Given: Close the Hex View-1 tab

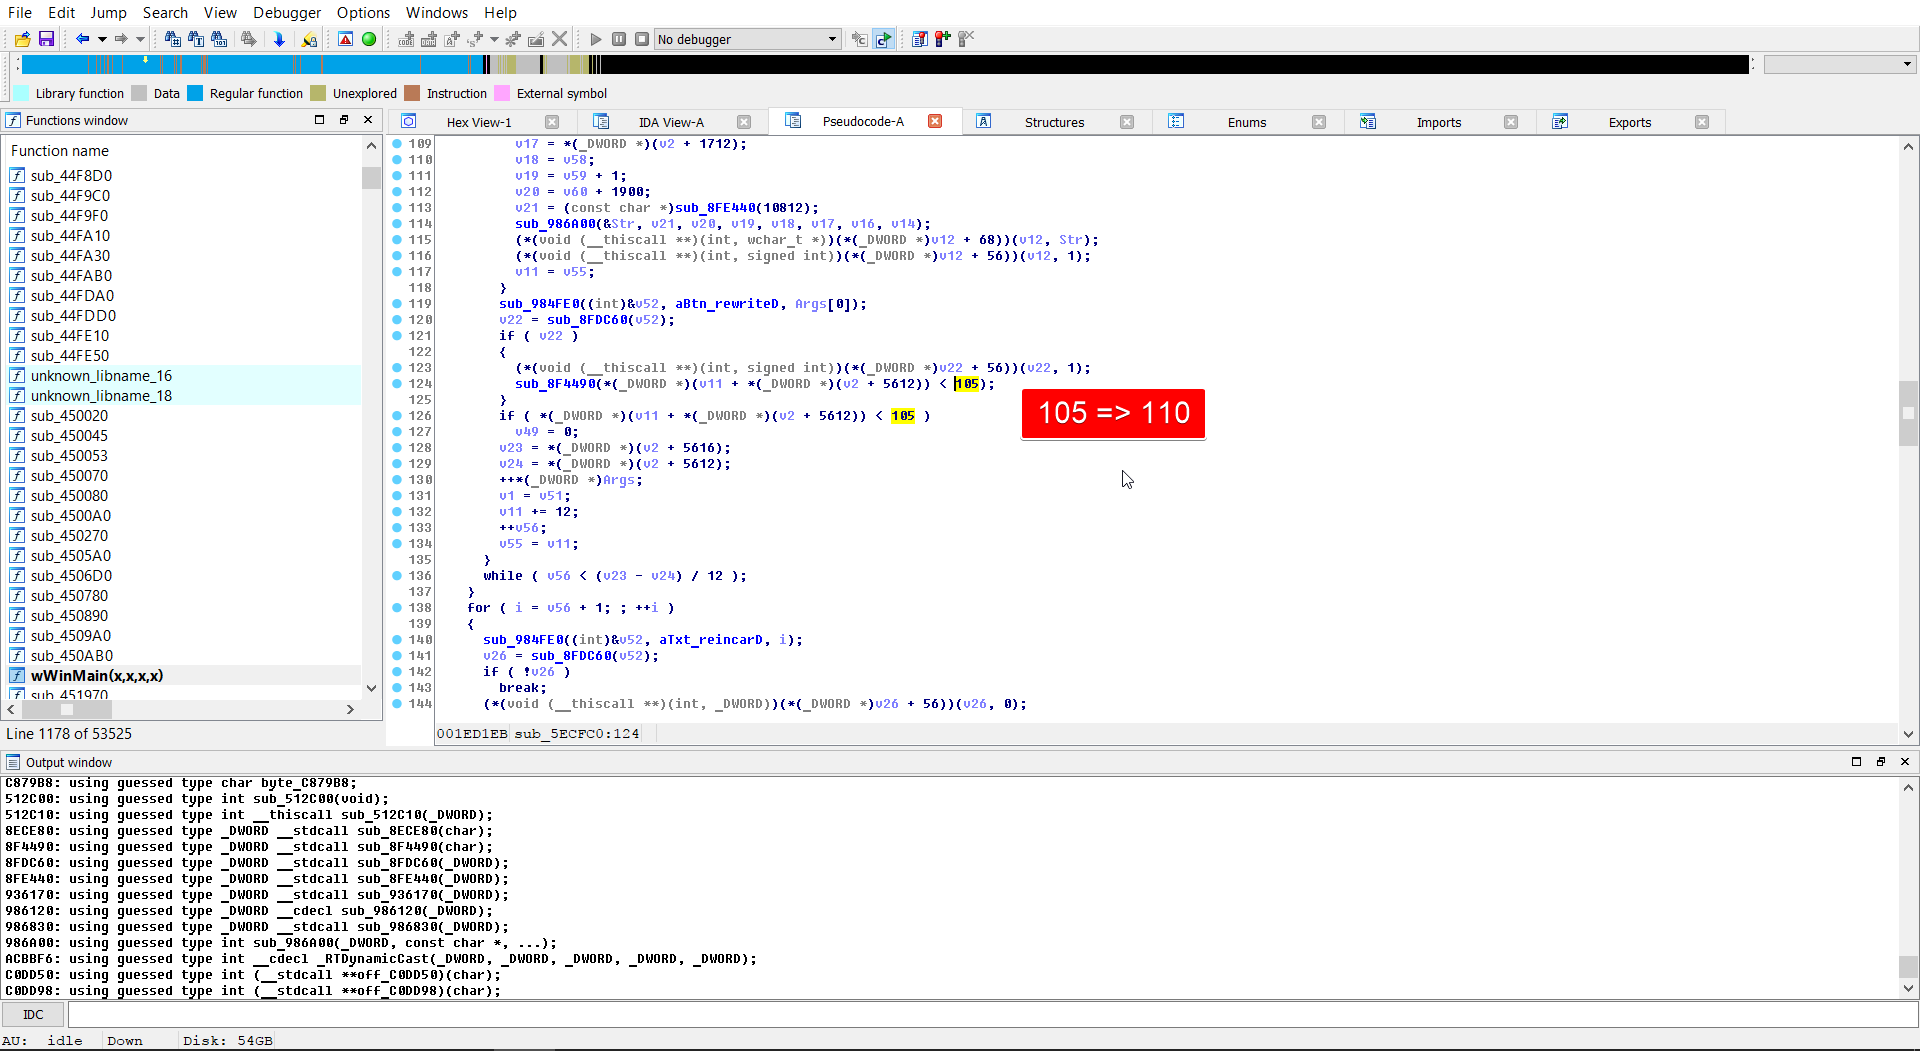Looking at the screenshot, I should [552, 122].
